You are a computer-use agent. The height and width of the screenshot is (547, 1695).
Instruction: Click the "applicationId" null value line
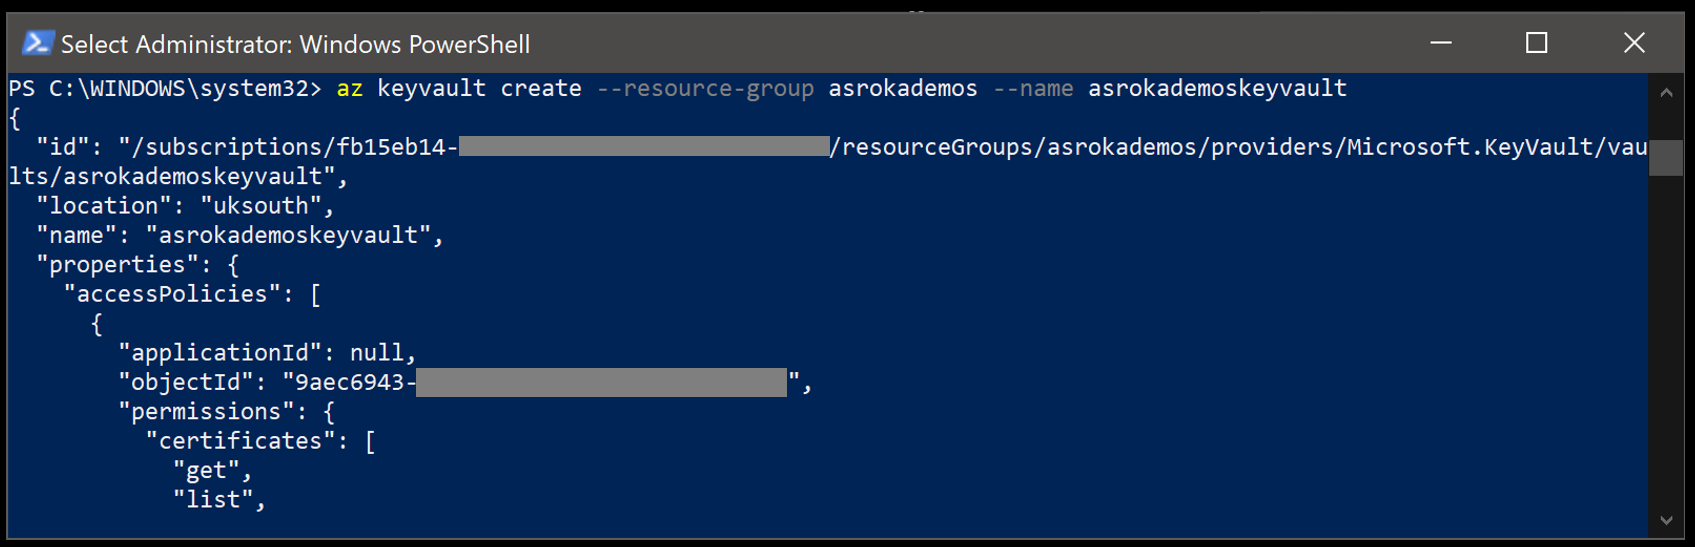(x=266, y=353)
